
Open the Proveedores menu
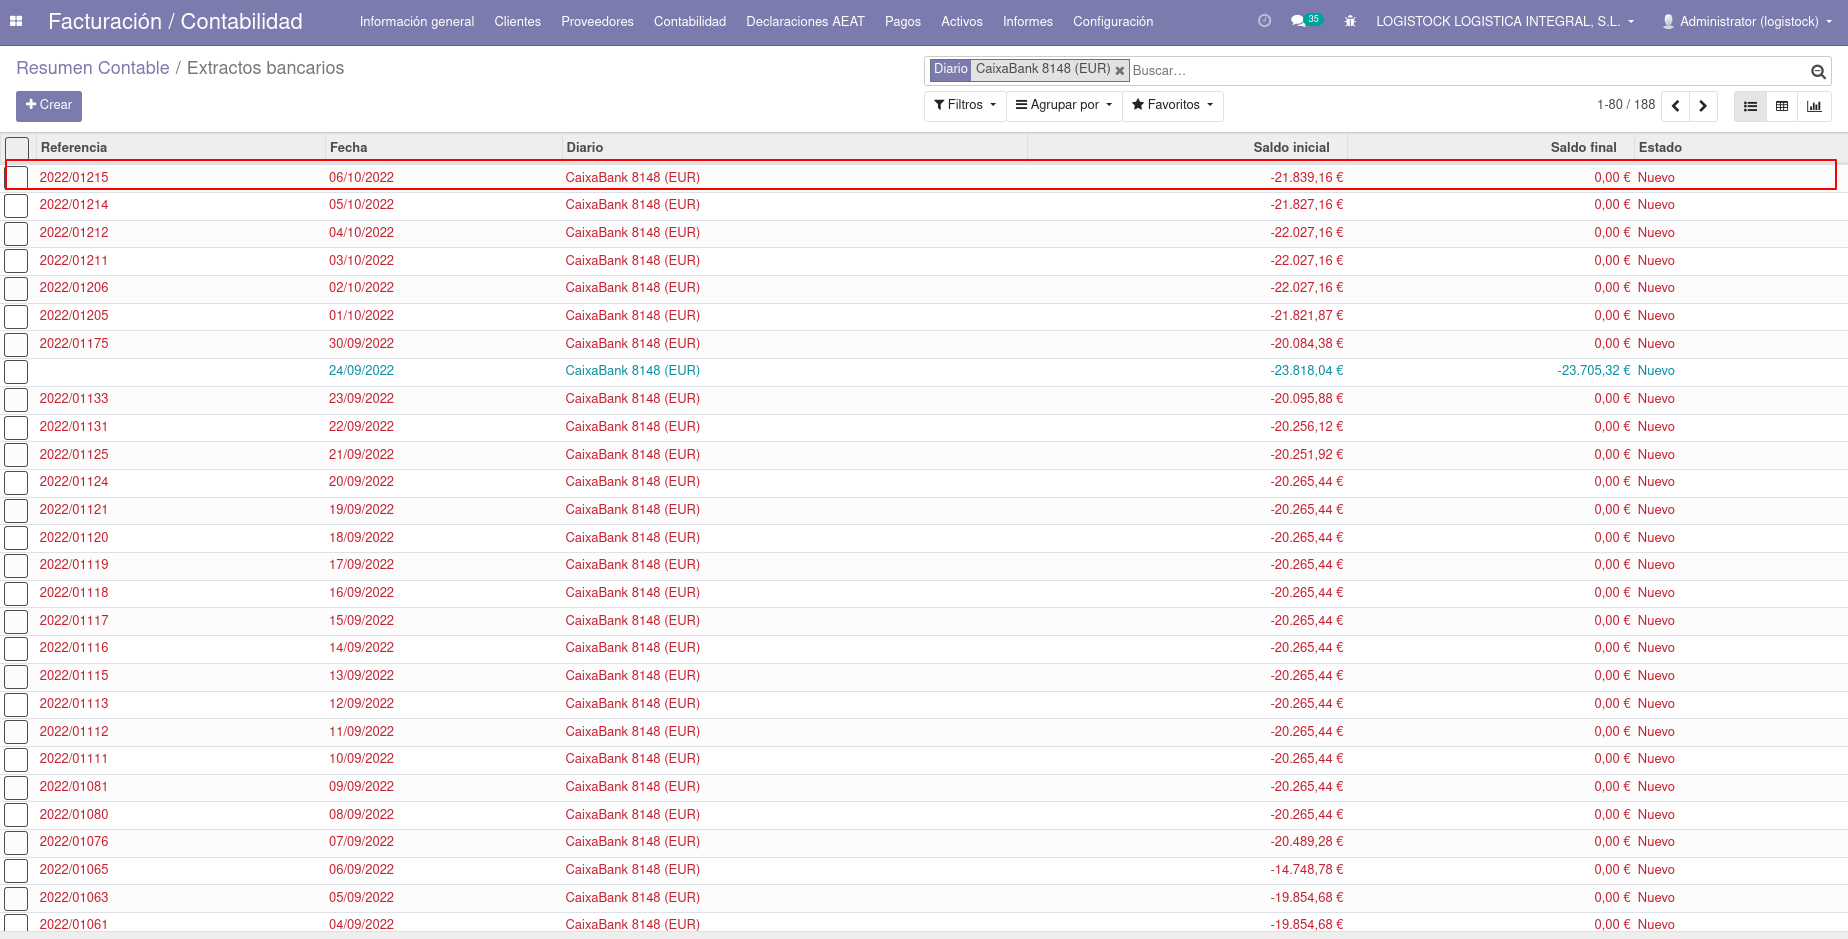coord(597,21)
